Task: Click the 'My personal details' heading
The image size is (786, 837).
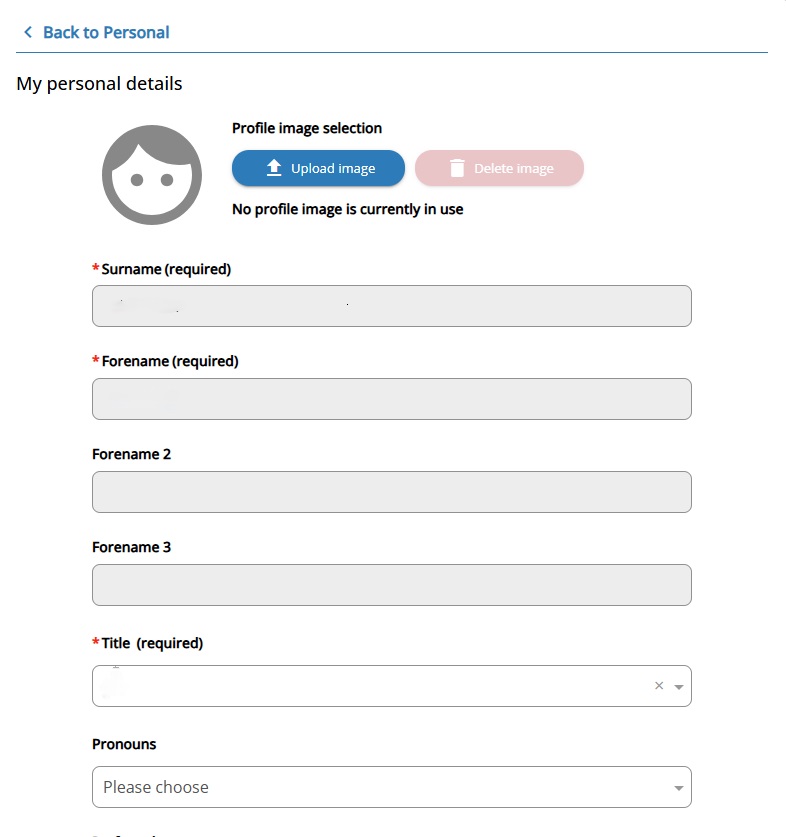Action: pyautogui.click(x=99, y=84)
